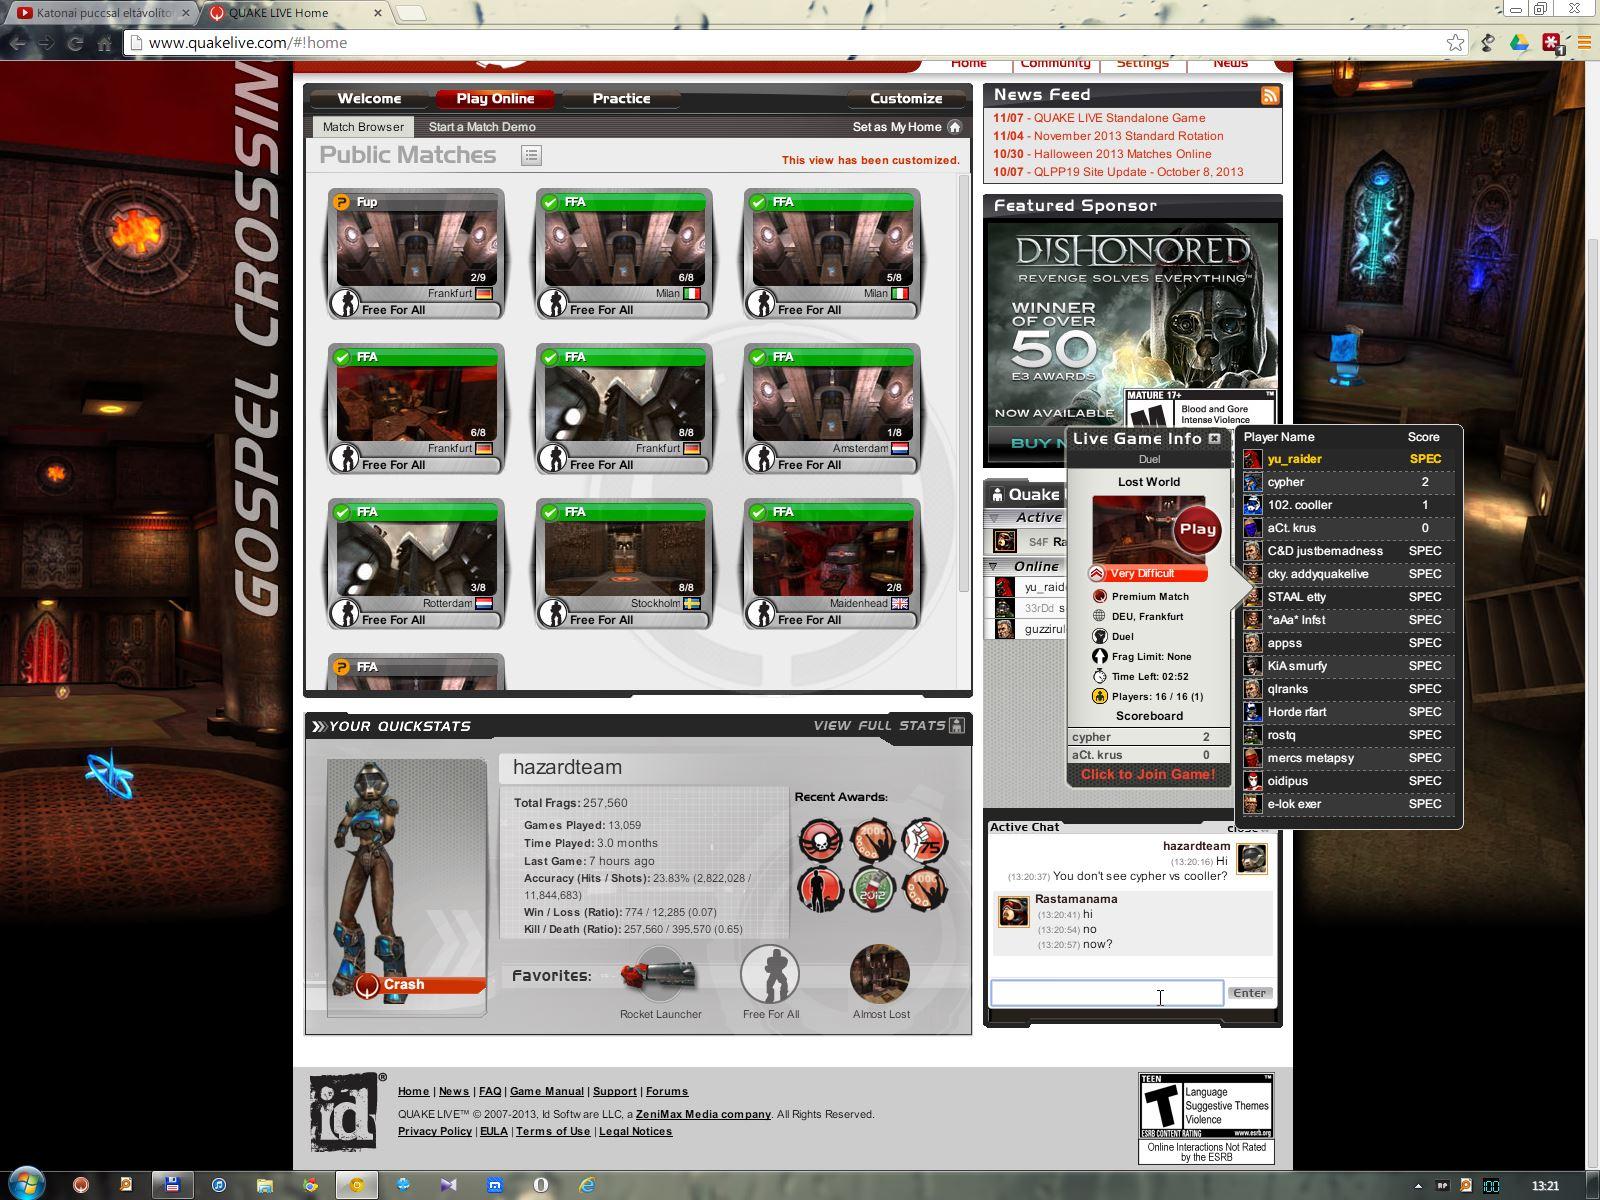Open iTunes from the taskbar
The width and height of the screenshot is (1600, 1200).
click(218, 1185)
